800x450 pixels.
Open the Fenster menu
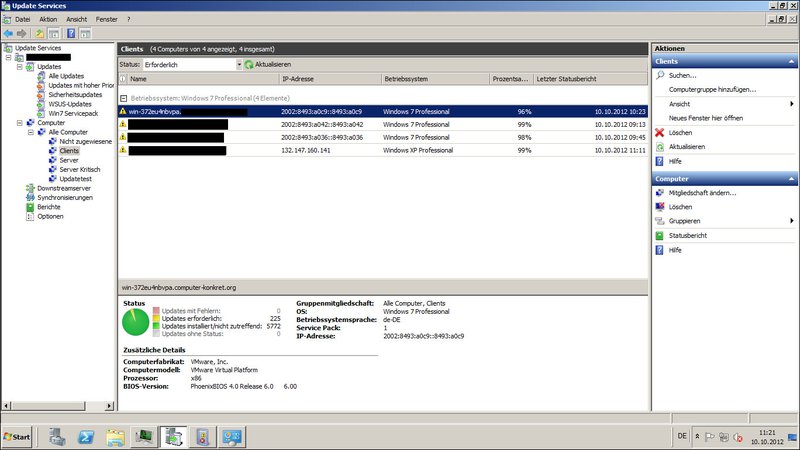tap(106, 19)
